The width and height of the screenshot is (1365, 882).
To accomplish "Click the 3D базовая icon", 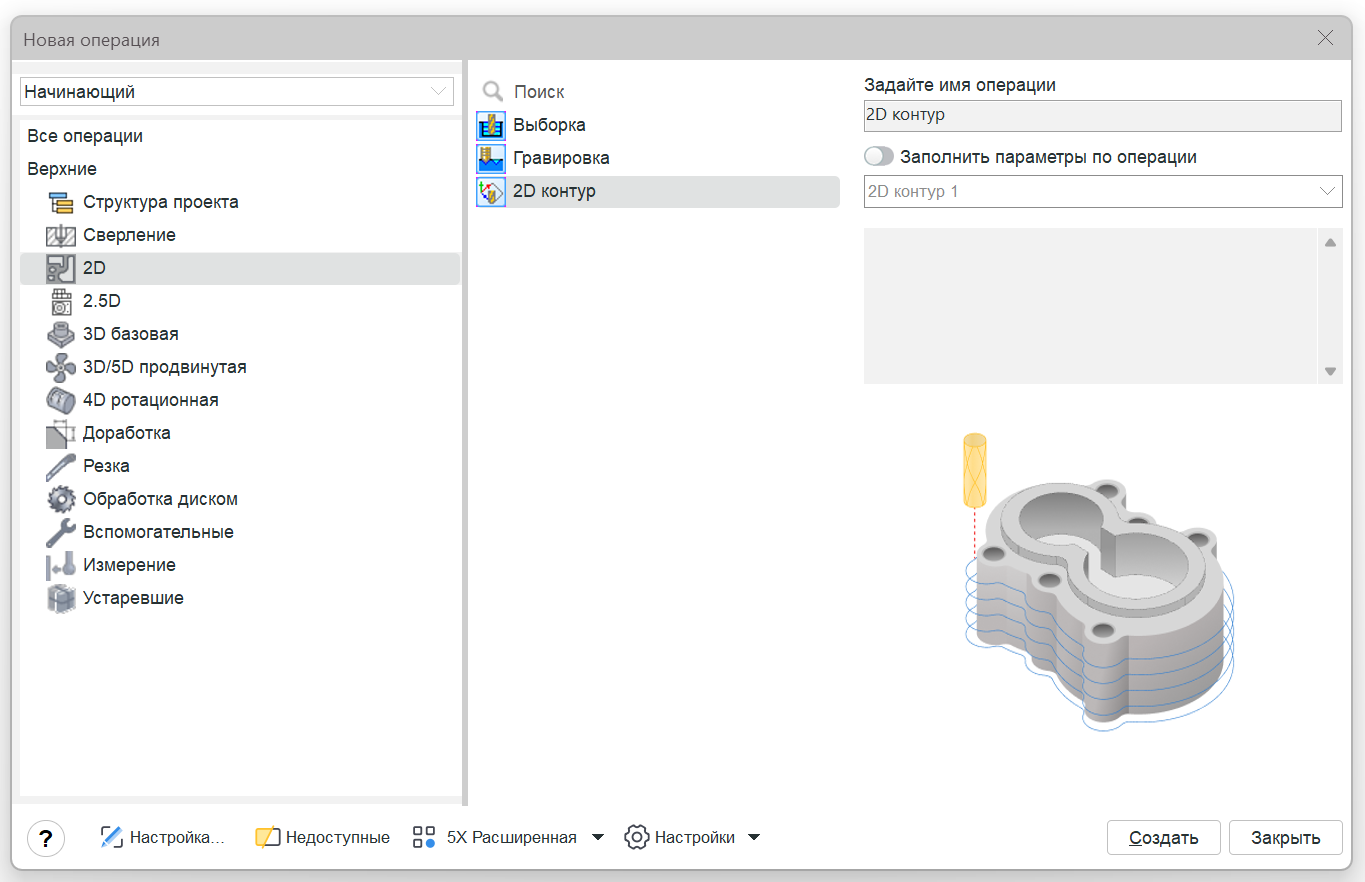I will [x=61, y=335].
